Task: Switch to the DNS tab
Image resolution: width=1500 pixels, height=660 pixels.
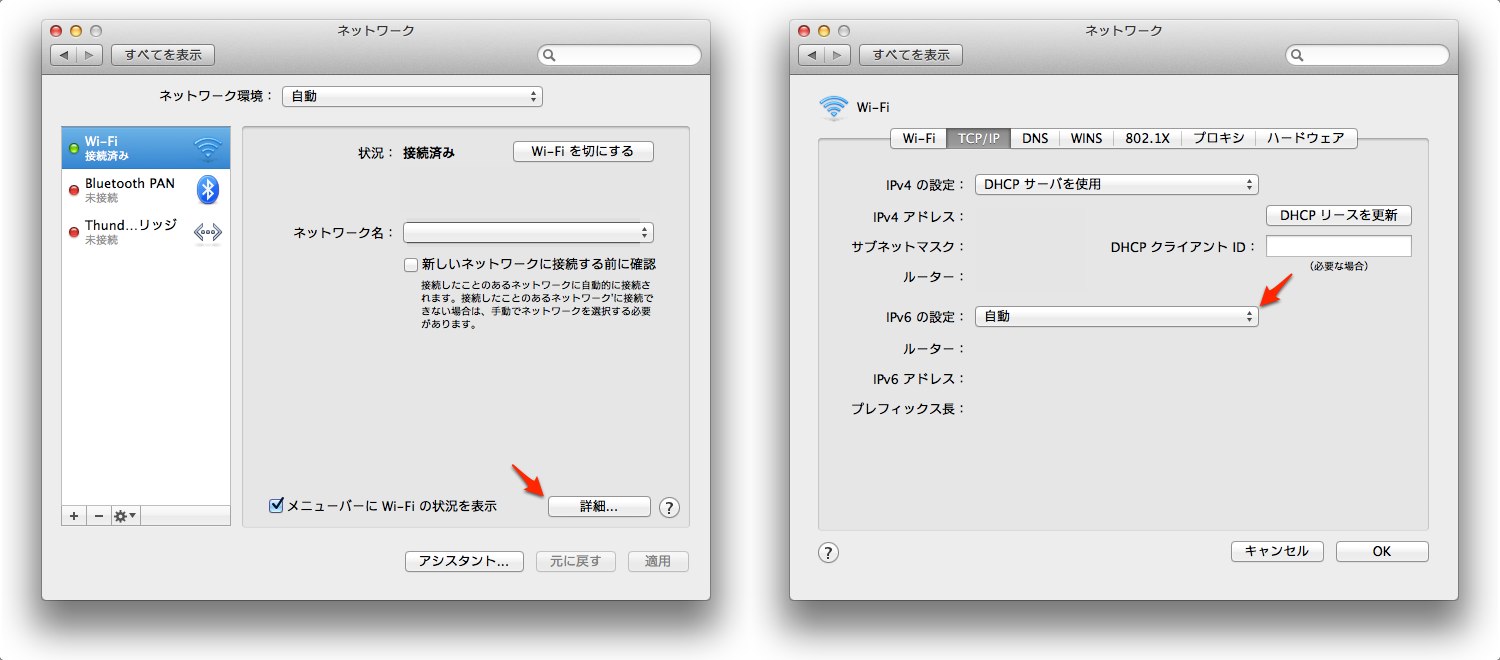Action: coord(1035,138)
